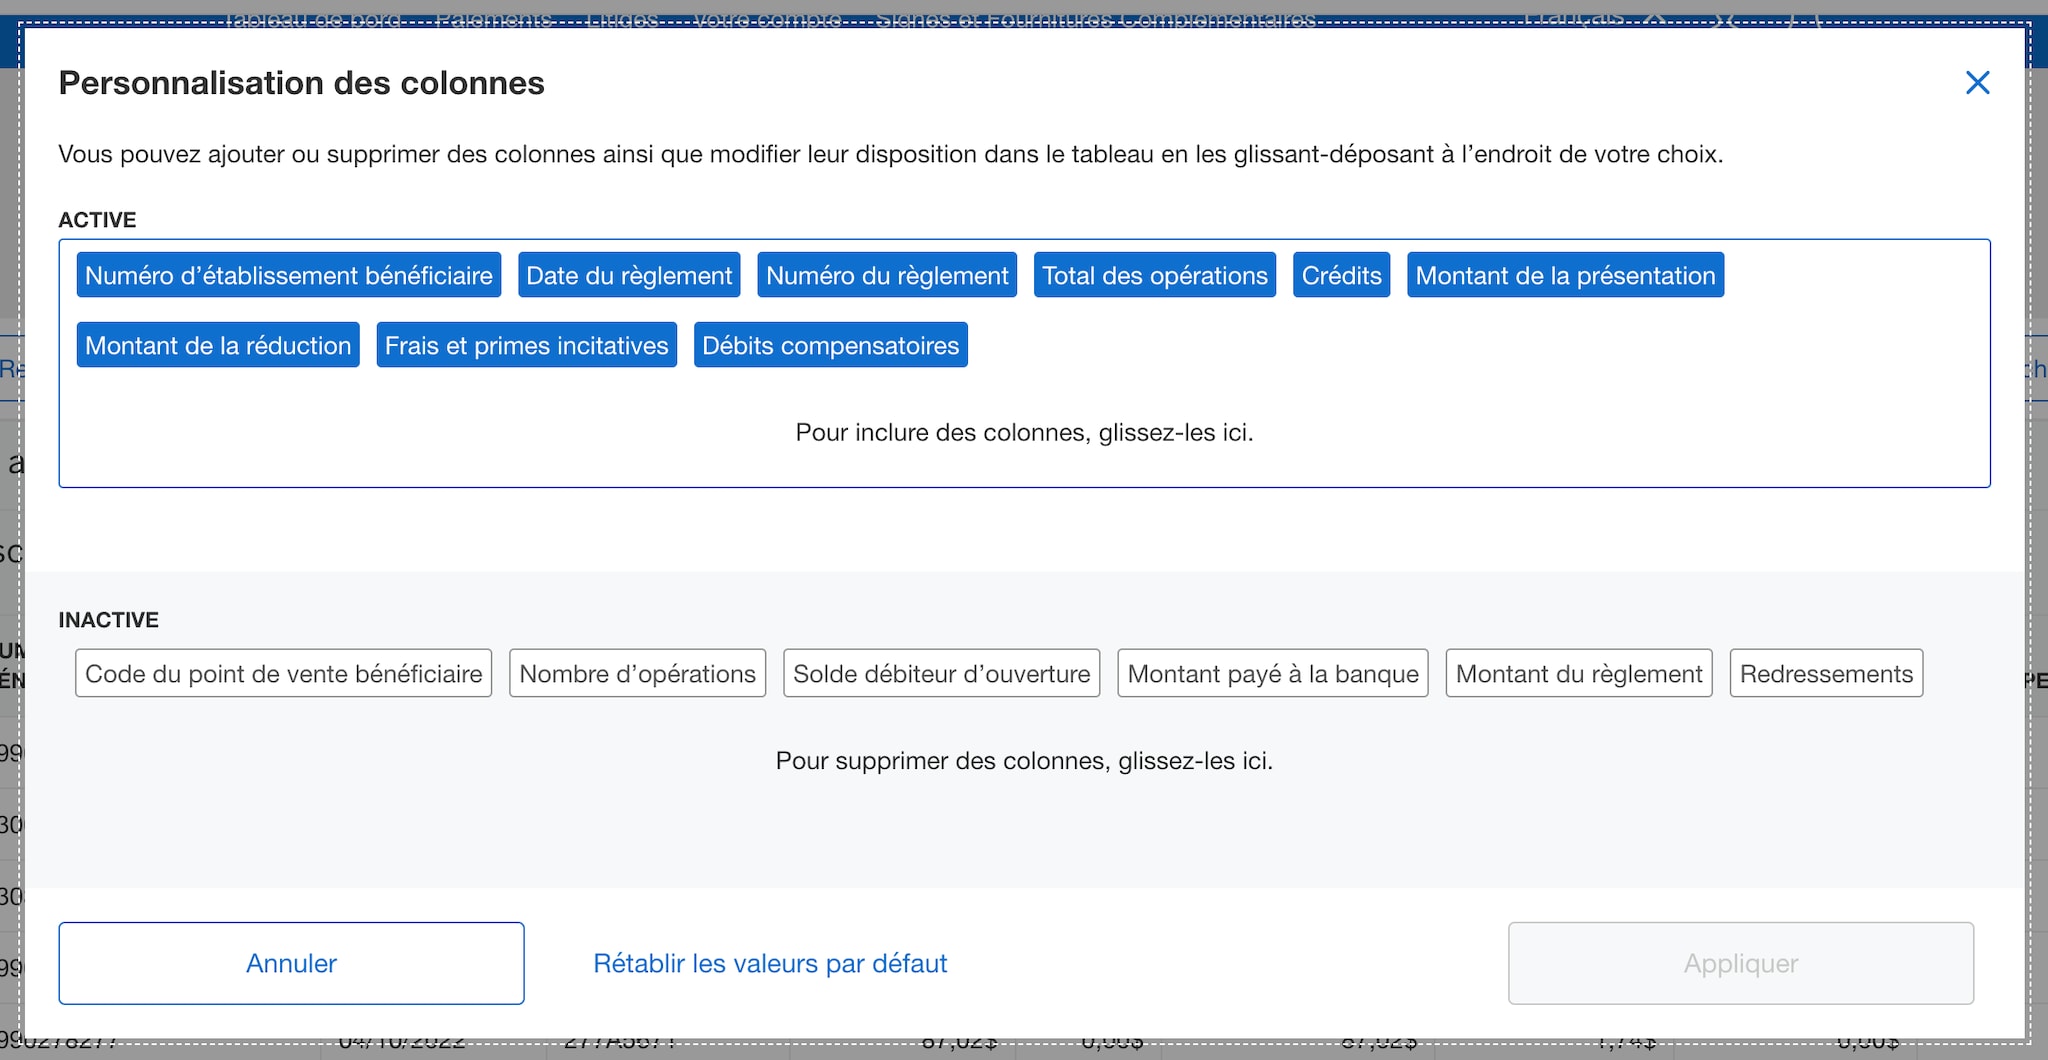
Task: Select inactive column Code du point de vente bénéficiaire
Action: click(x=283, y=673)
